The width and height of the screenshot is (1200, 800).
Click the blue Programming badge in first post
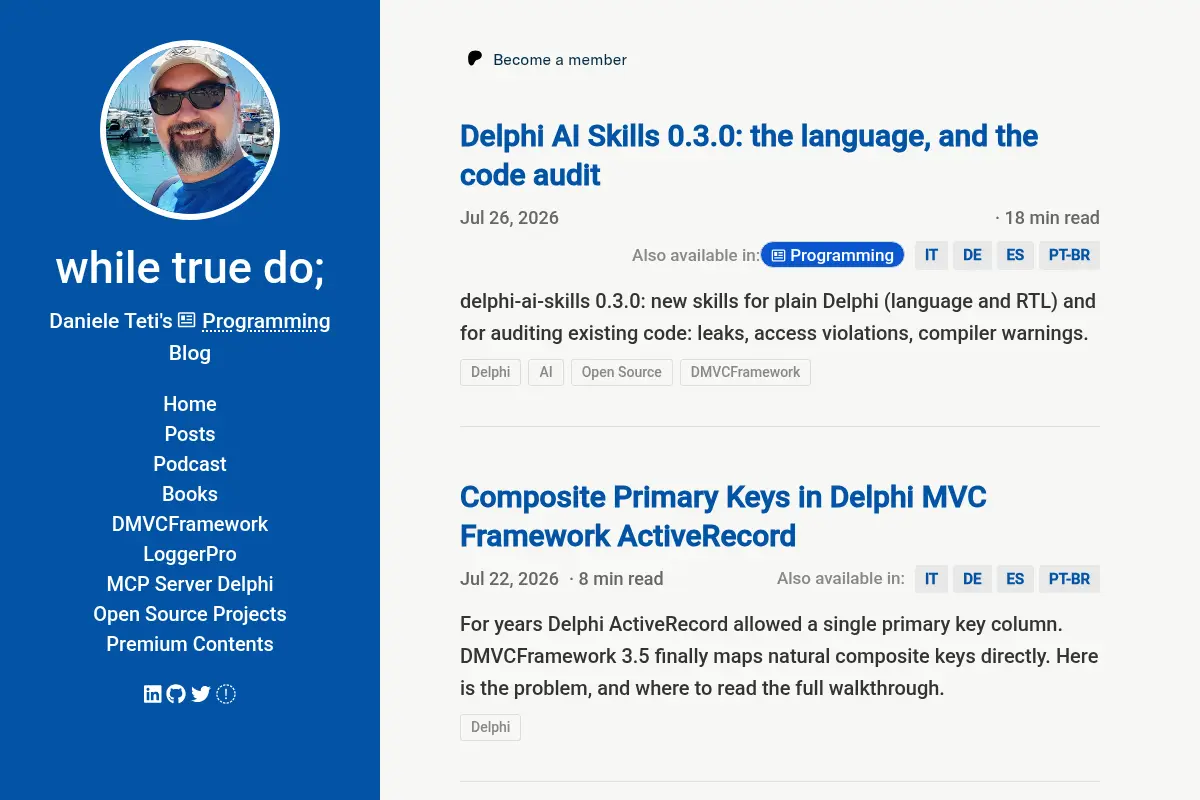(x=832, y=255)
